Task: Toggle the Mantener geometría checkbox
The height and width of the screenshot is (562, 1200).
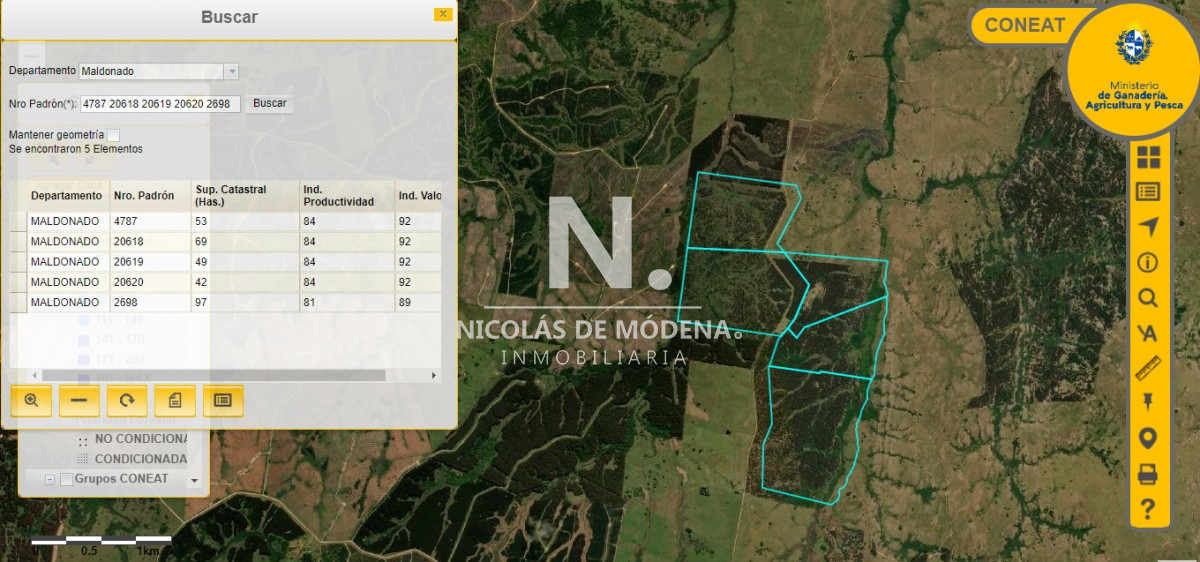Action: click(114, 135)
